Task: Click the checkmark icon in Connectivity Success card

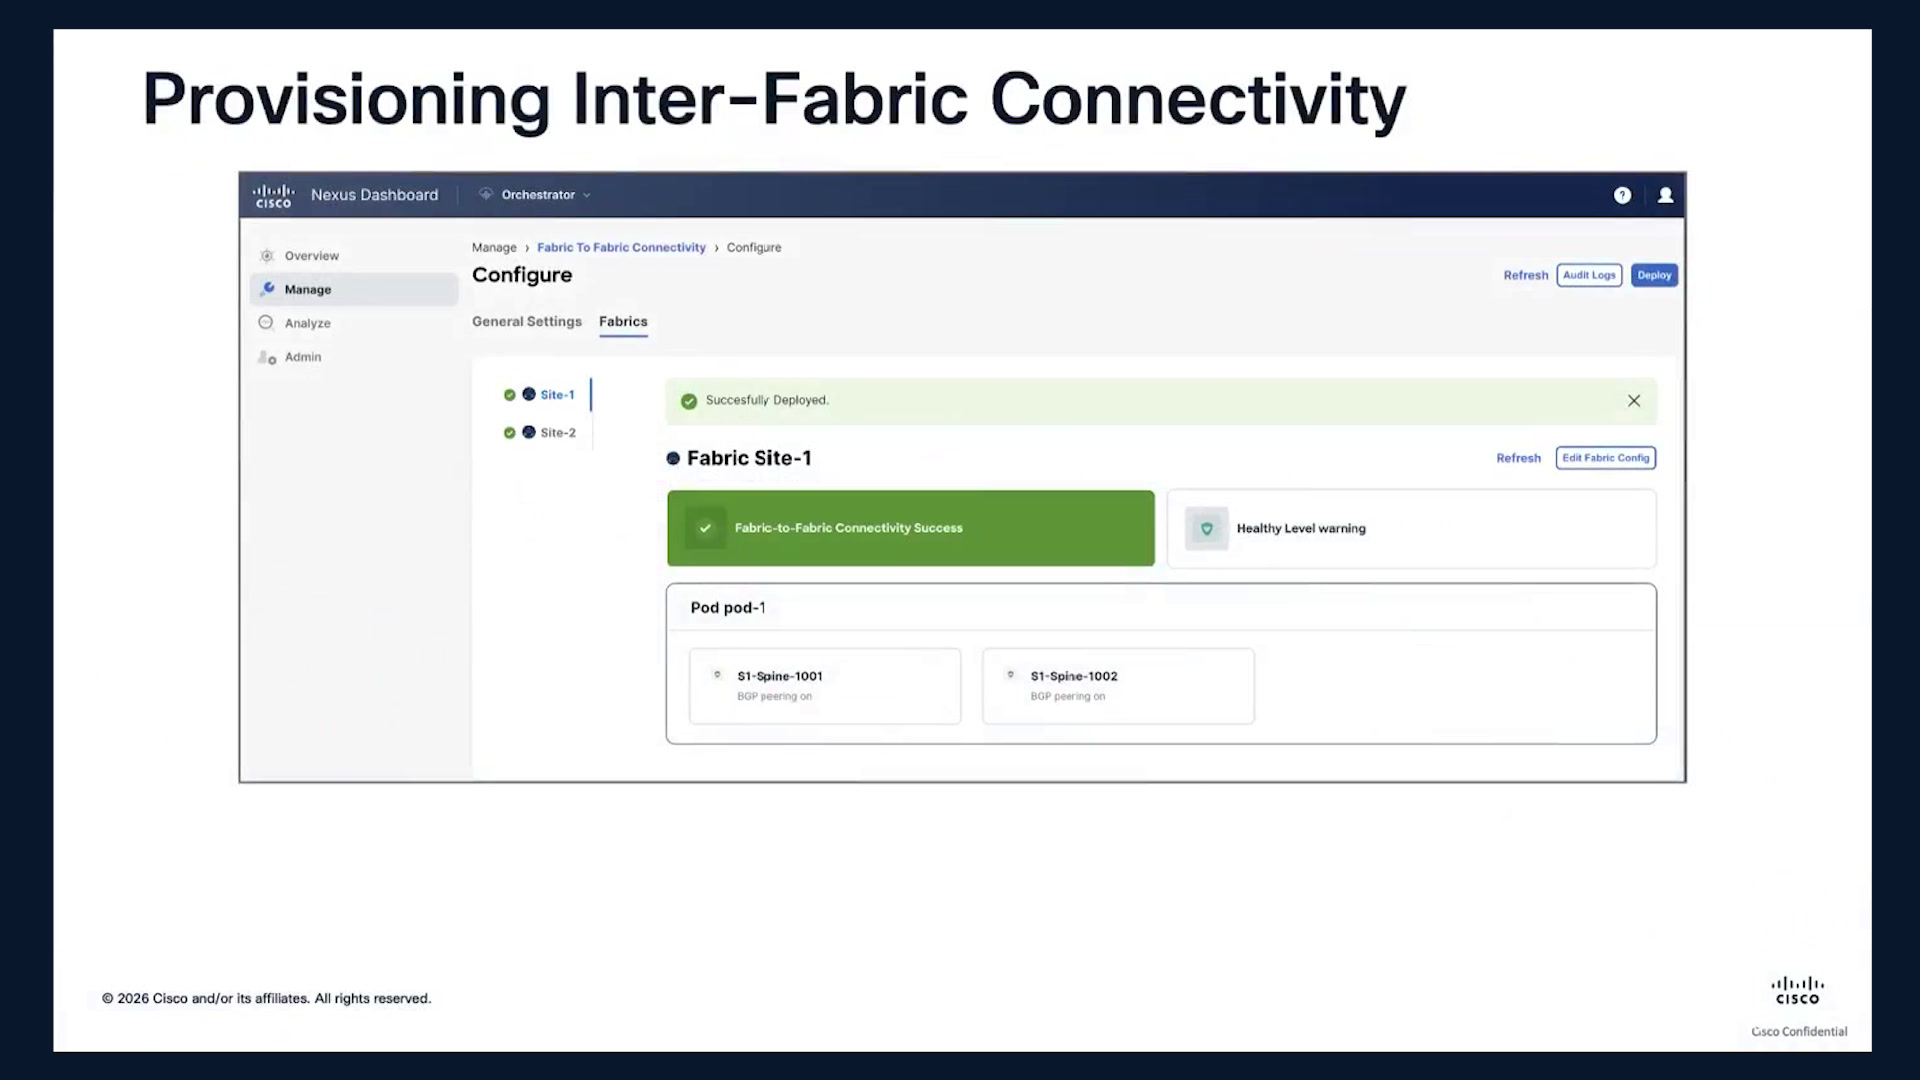Action: pos(705,528)
